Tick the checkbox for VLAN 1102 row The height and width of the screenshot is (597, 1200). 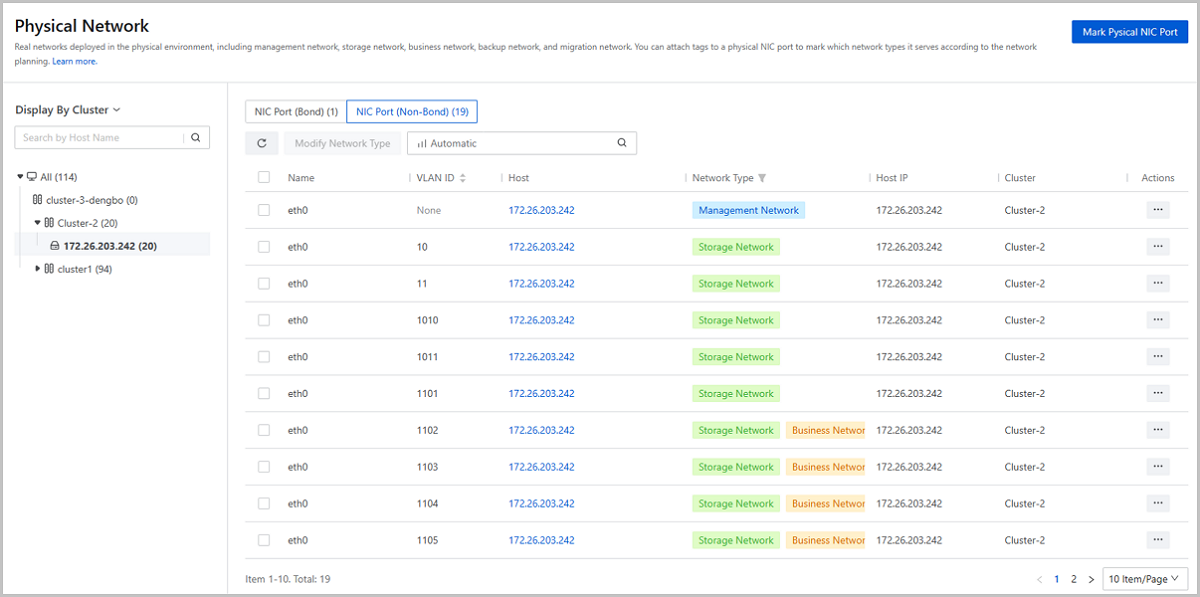[264, 430]
